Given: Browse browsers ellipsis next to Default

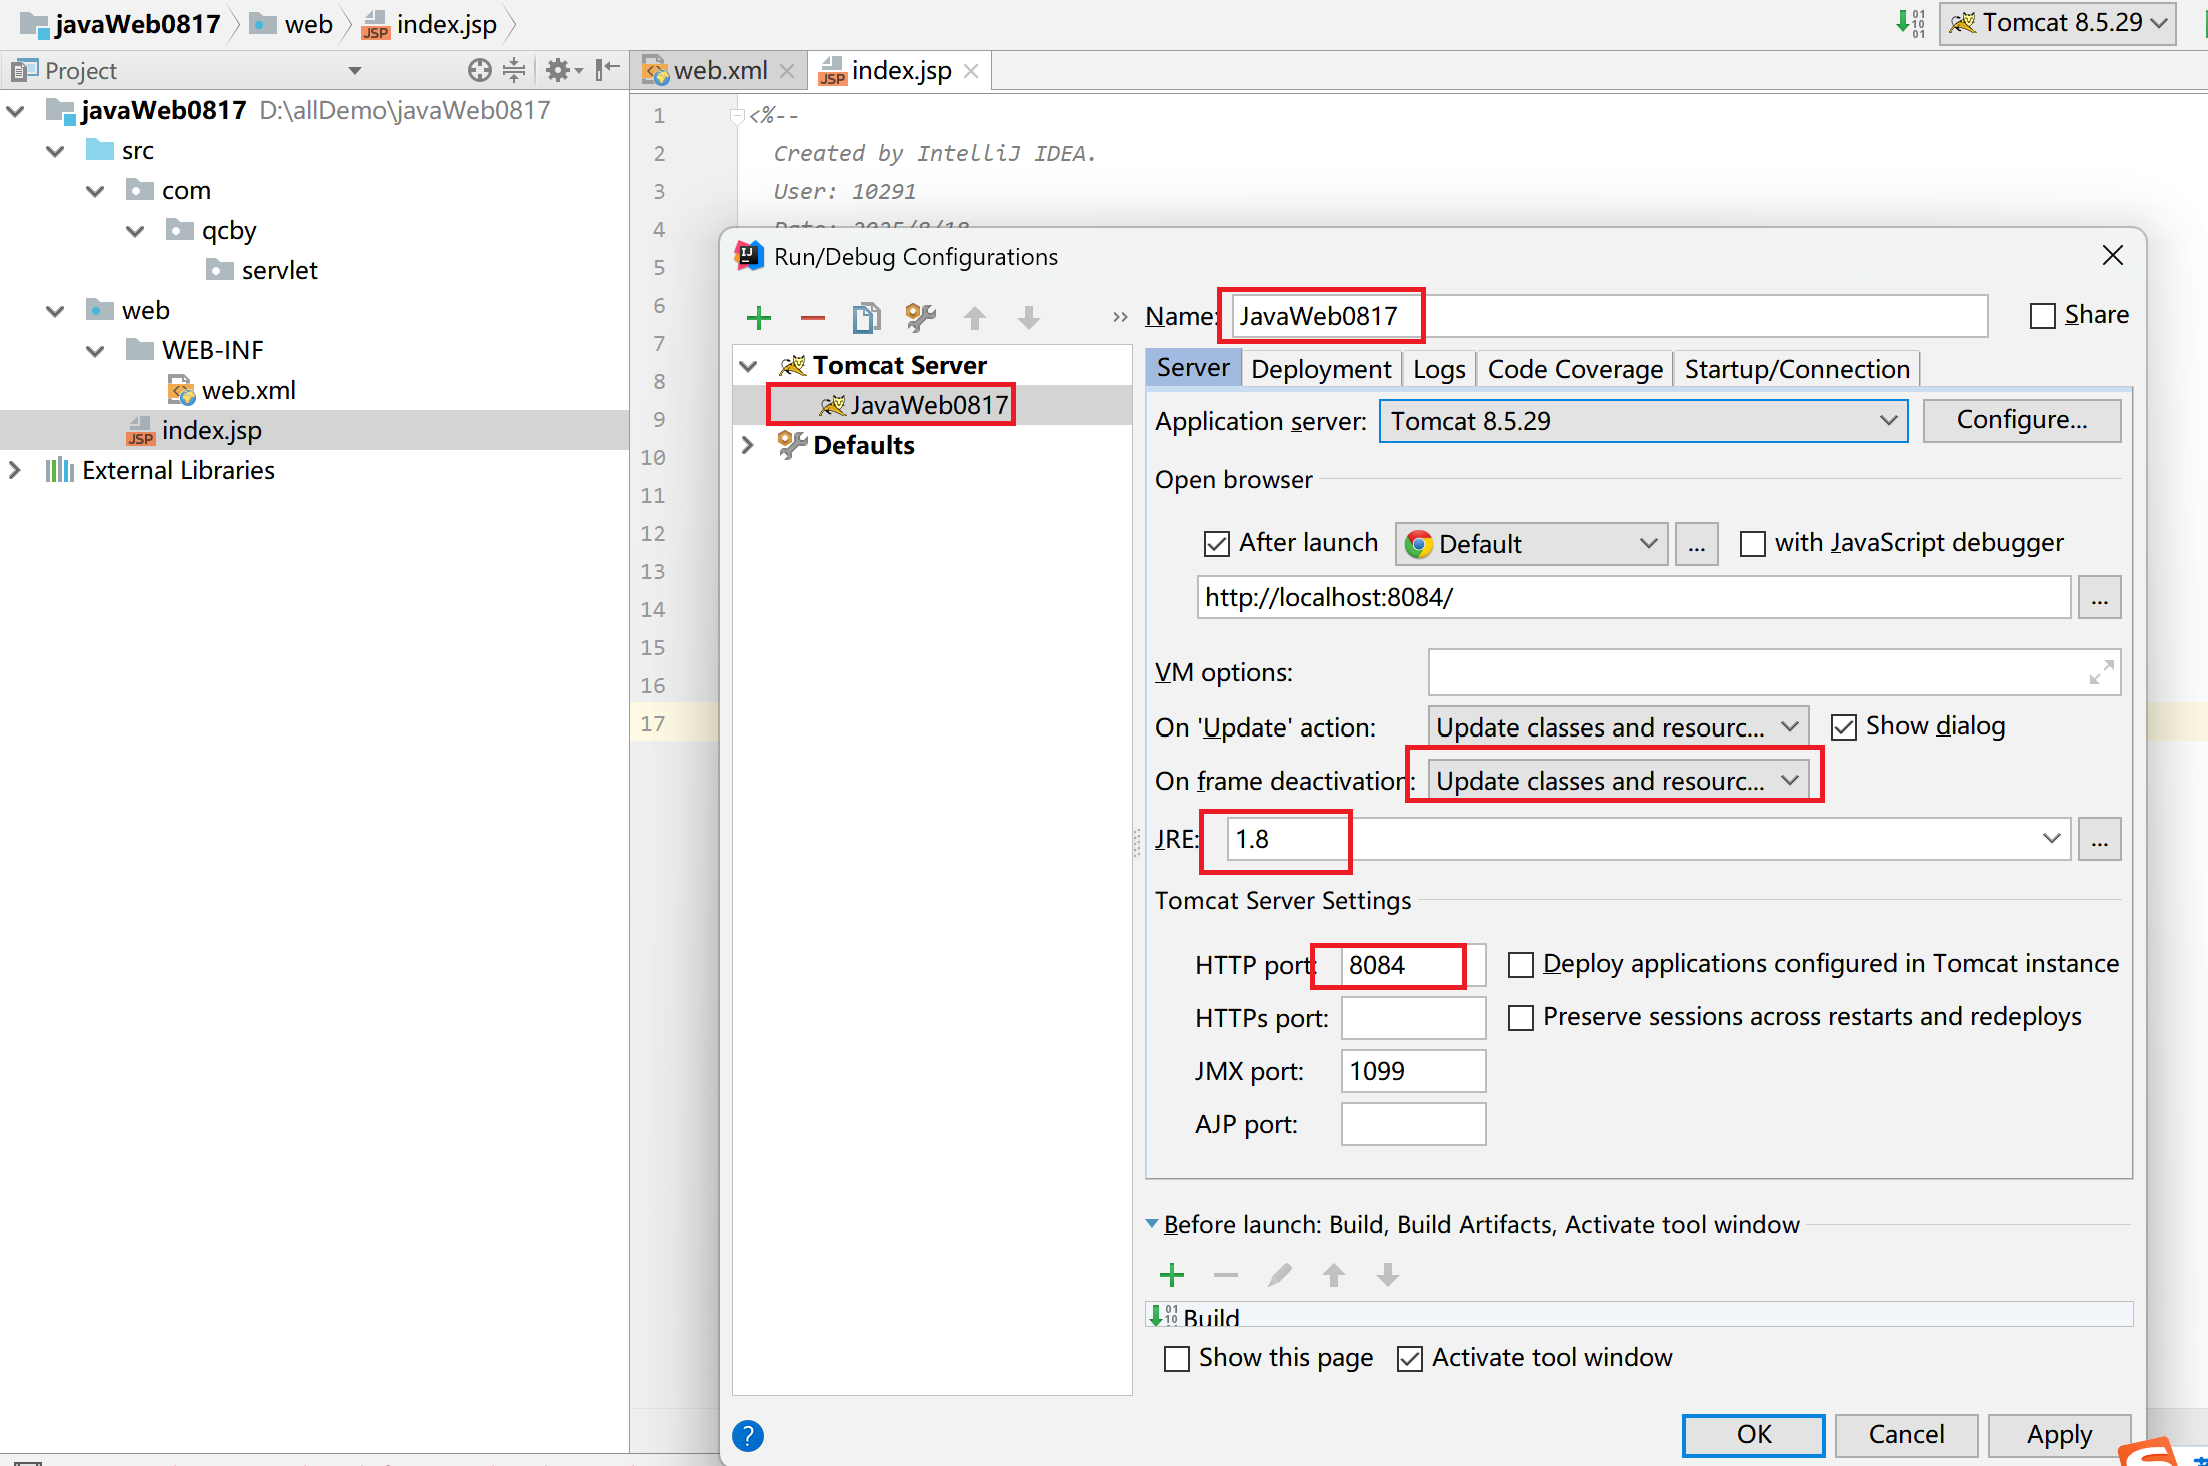Looking at the screenshot, I should coord(1697,544).
